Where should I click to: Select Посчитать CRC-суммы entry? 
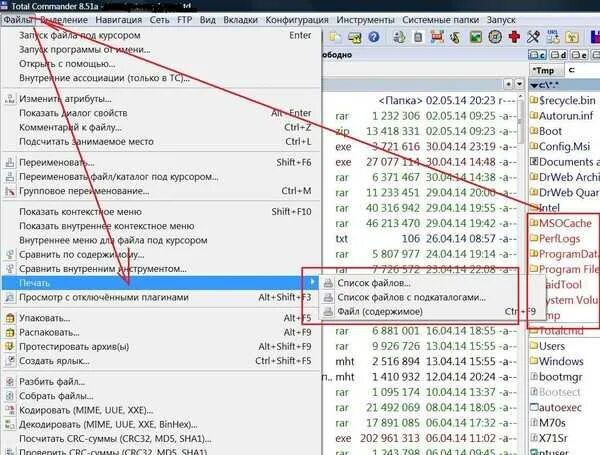tap(161, 439)
